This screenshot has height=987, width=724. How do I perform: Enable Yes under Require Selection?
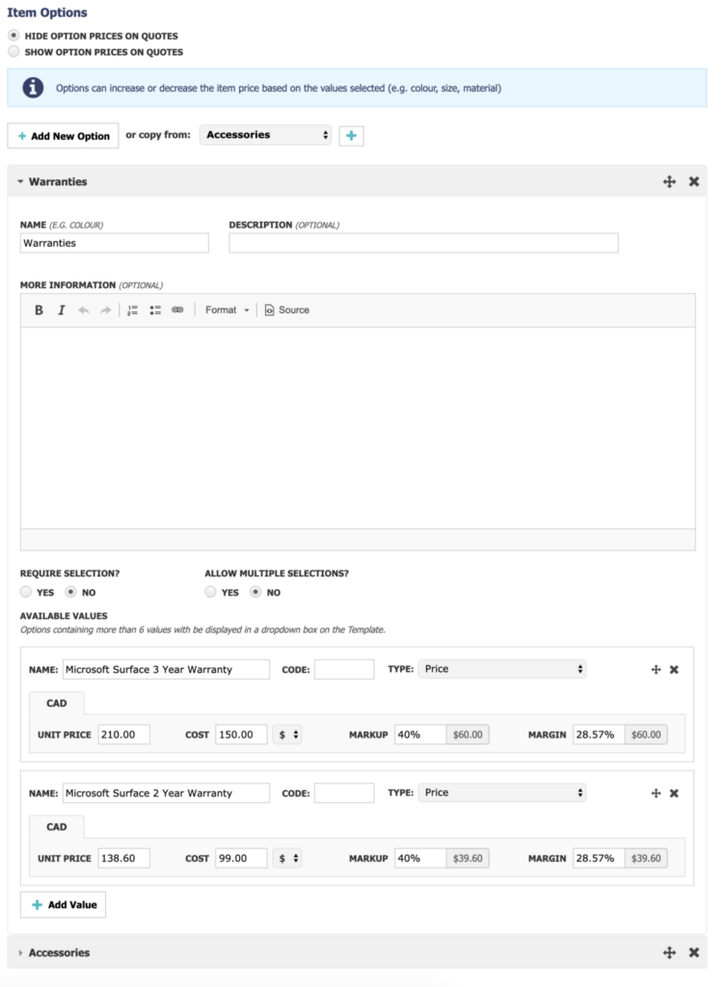click(25, 592)
